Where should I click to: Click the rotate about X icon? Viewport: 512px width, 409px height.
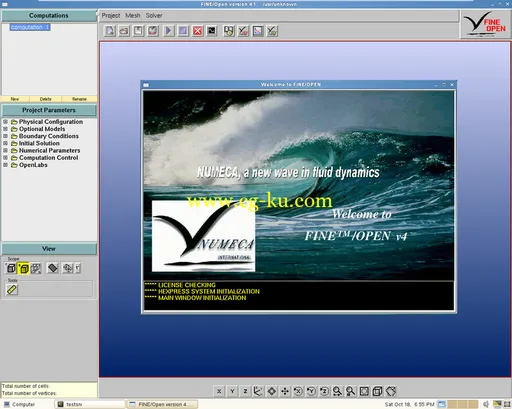coord(298,391)
